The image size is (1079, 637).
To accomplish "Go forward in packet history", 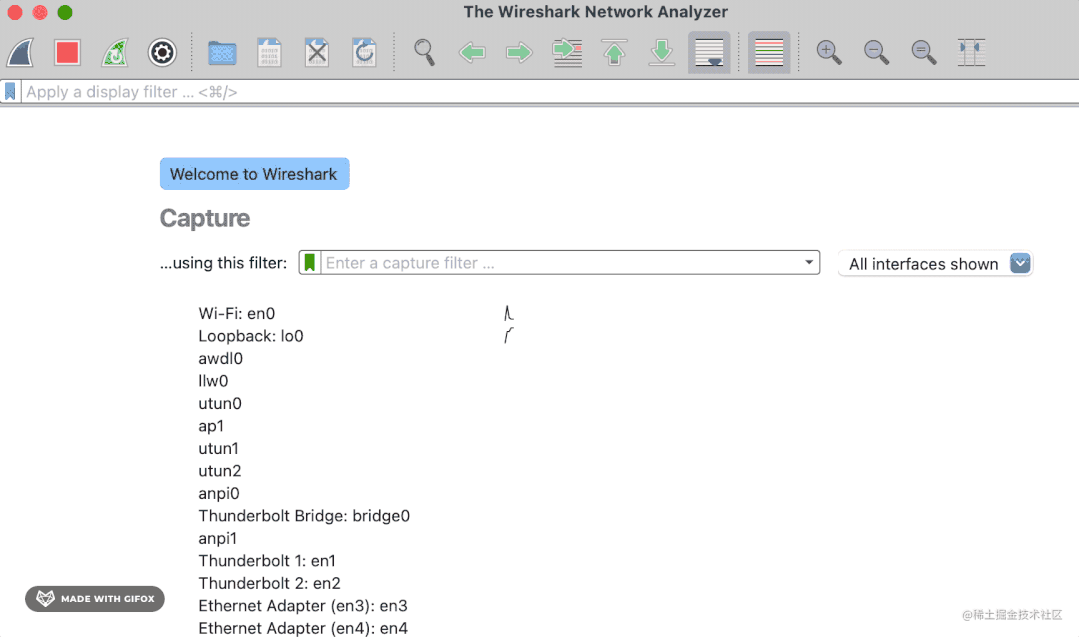I will click(520, 52).
